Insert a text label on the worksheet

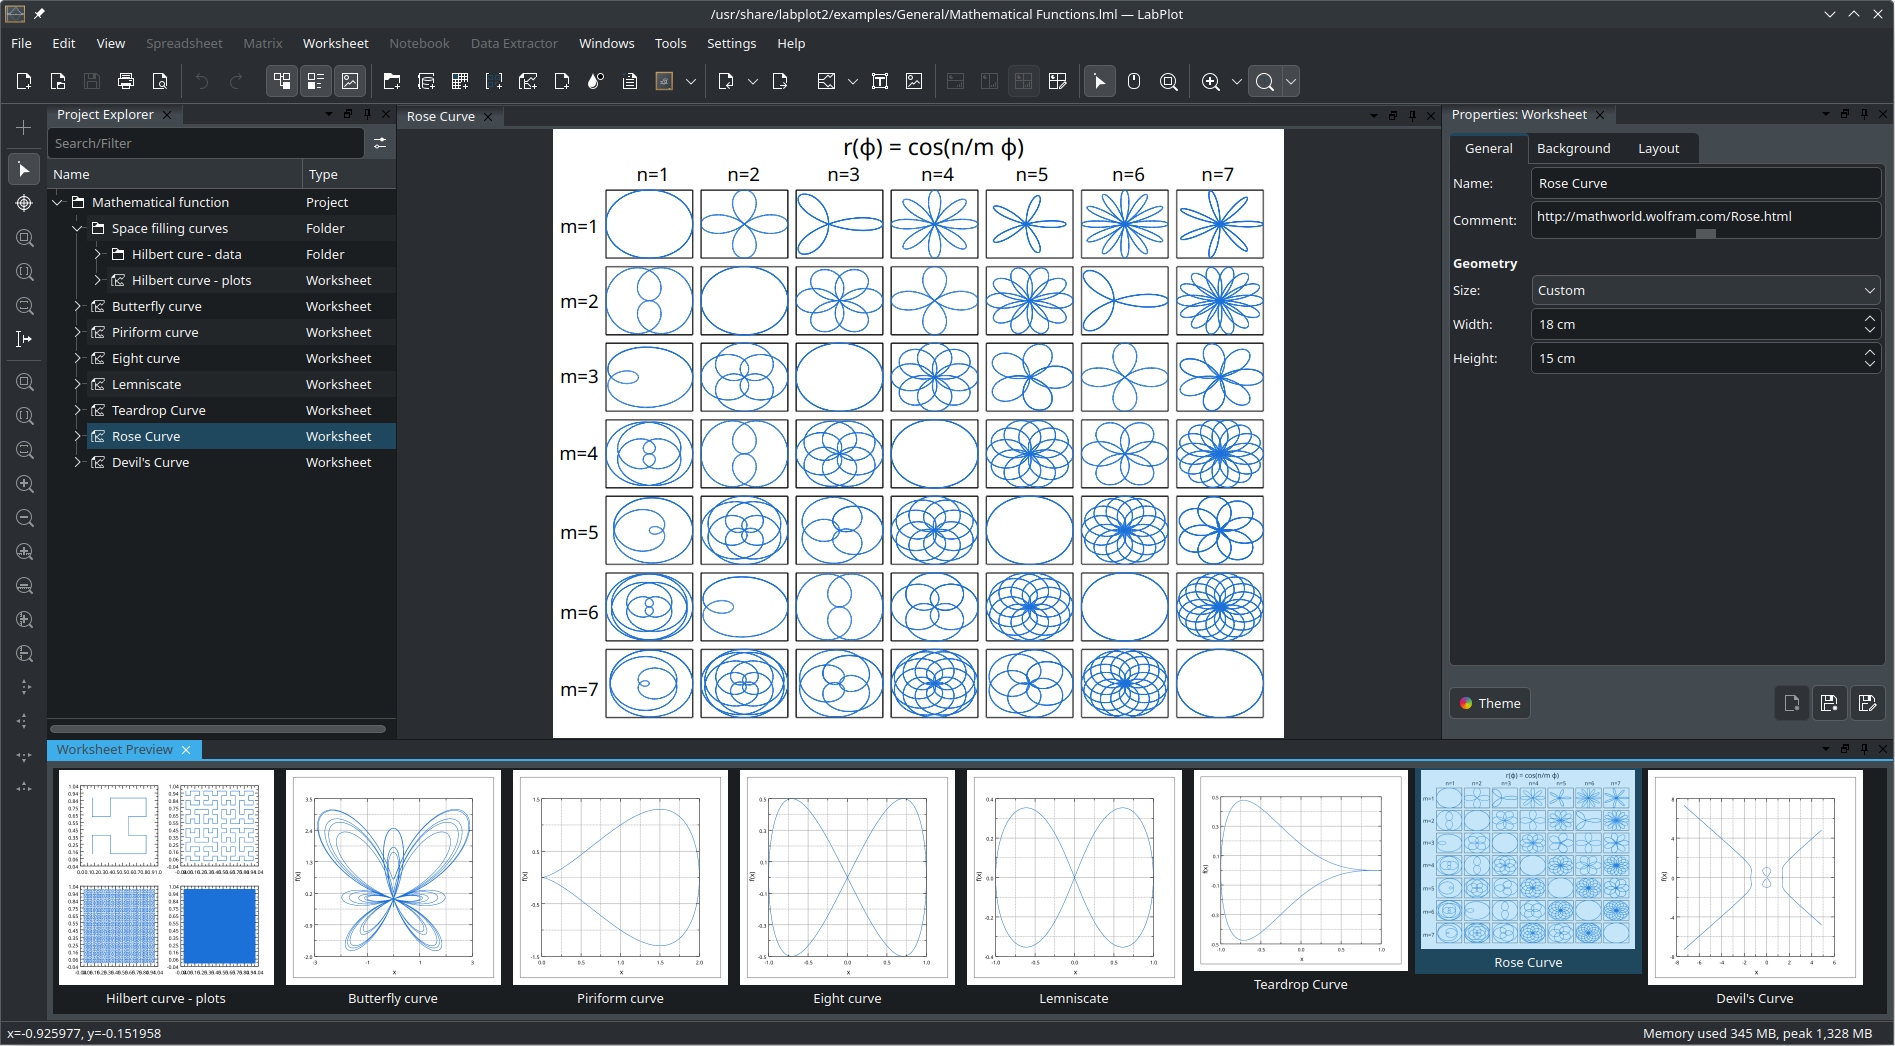[880, 81]
